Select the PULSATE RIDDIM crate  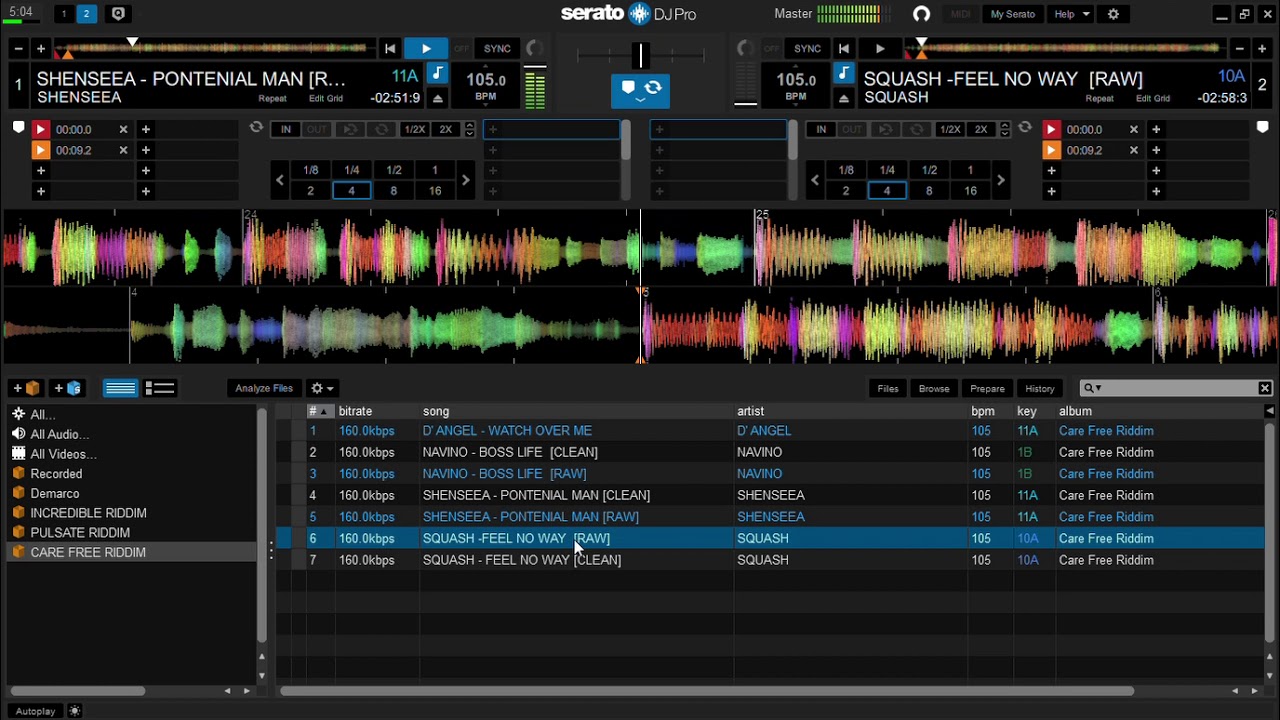click(x=80, y=533)
